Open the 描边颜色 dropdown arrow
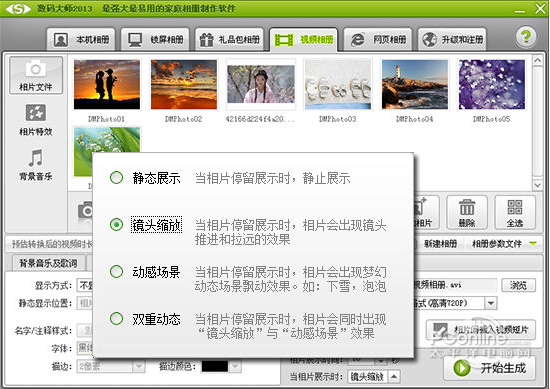The image size is (550, 389). coord(235,367)
